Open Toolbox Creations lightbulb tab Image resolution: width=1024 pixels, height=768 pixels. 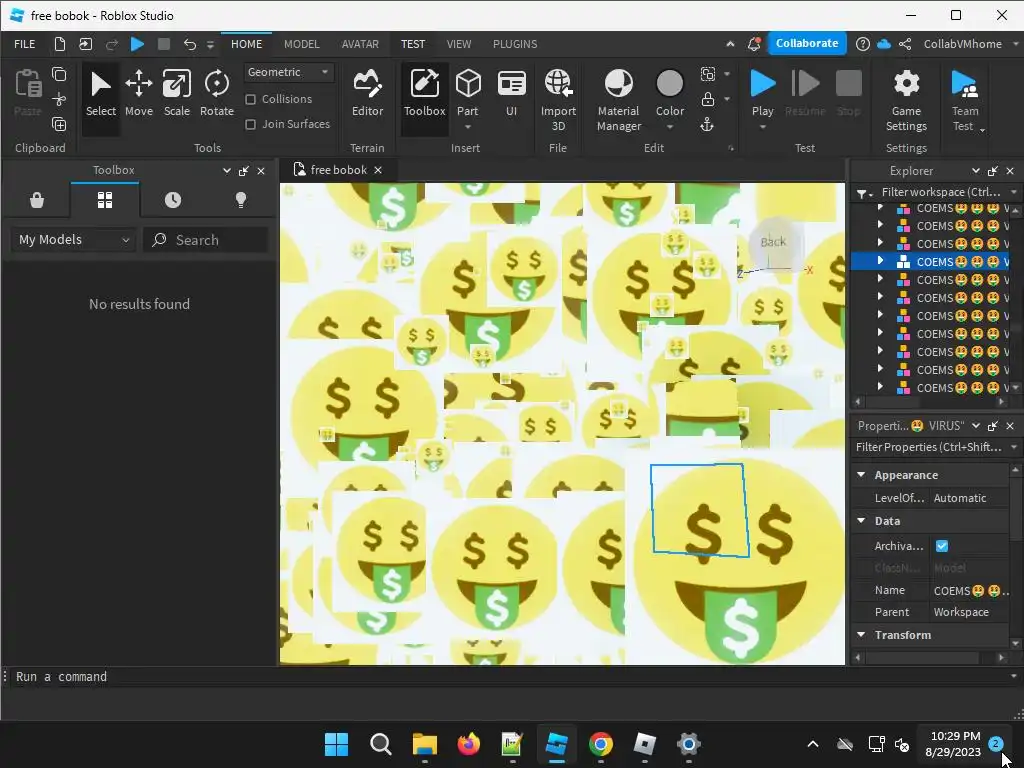(240, 200)
